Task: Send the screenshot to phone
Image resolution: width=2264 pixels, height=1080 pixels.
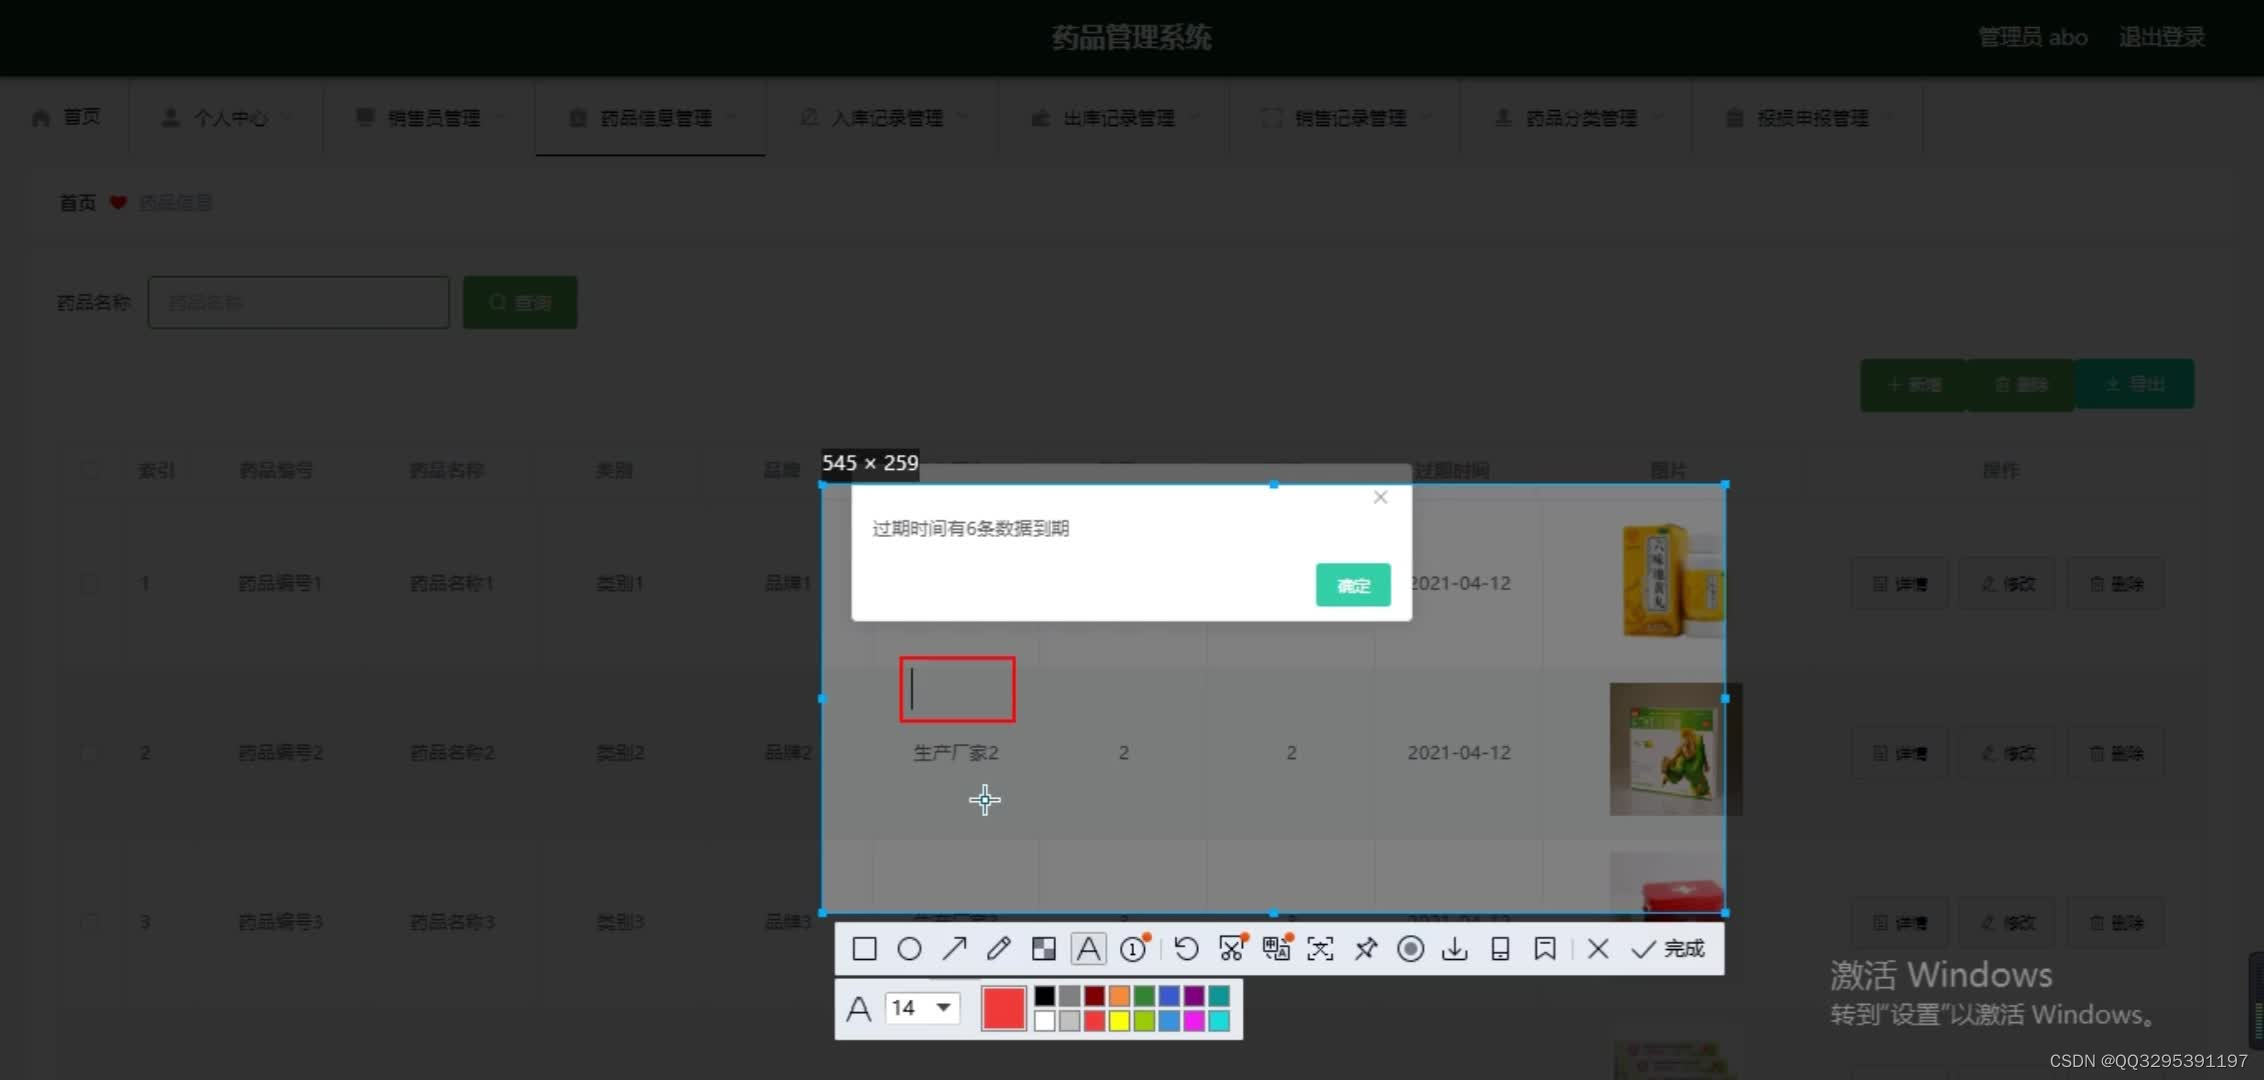Action: pyautogui.click(x=1500, y=949)
